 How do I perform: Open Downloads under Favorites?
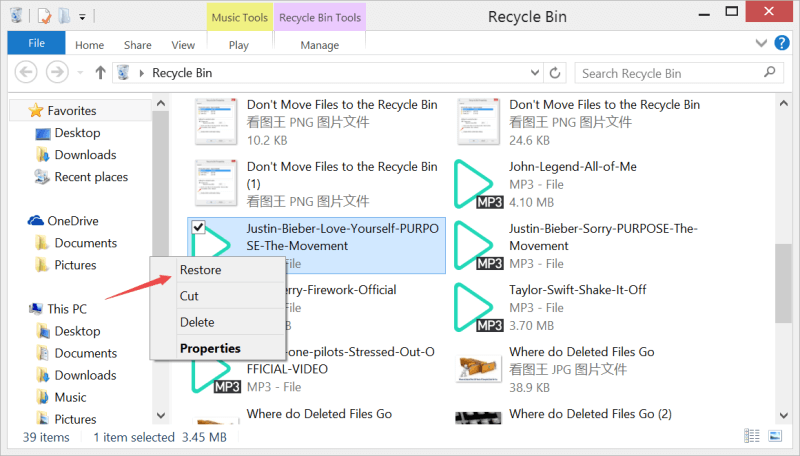85,155
